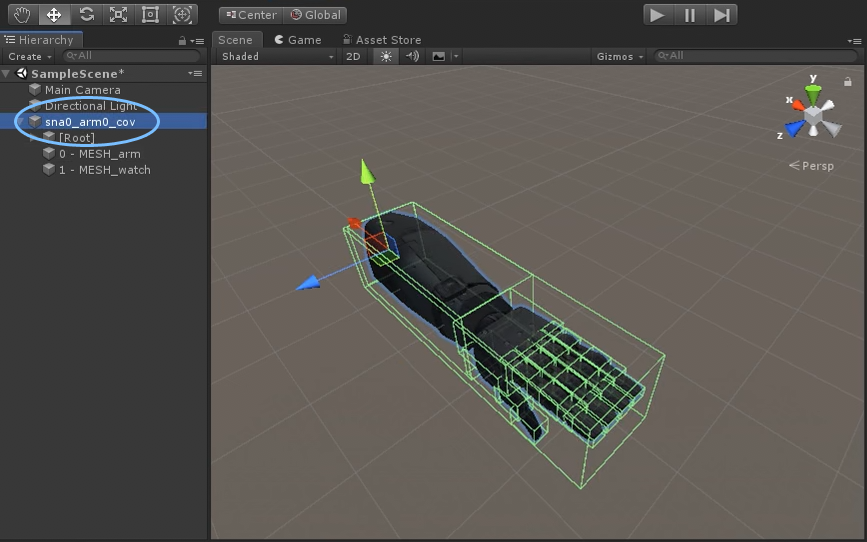
Task: Collapse the SampleScene tree
Action: pos(6,74)
